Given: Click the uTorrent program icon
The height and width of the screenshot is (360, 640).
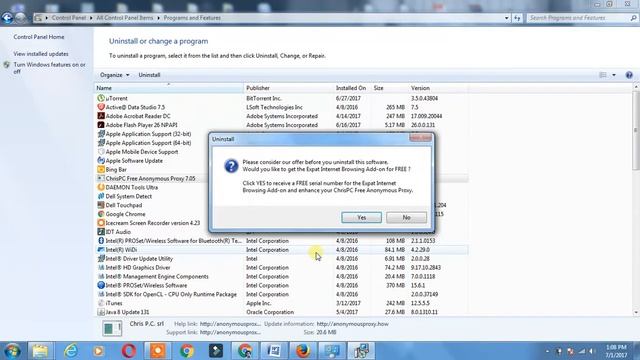Looking at the screenshot, I should click(101, 98).
